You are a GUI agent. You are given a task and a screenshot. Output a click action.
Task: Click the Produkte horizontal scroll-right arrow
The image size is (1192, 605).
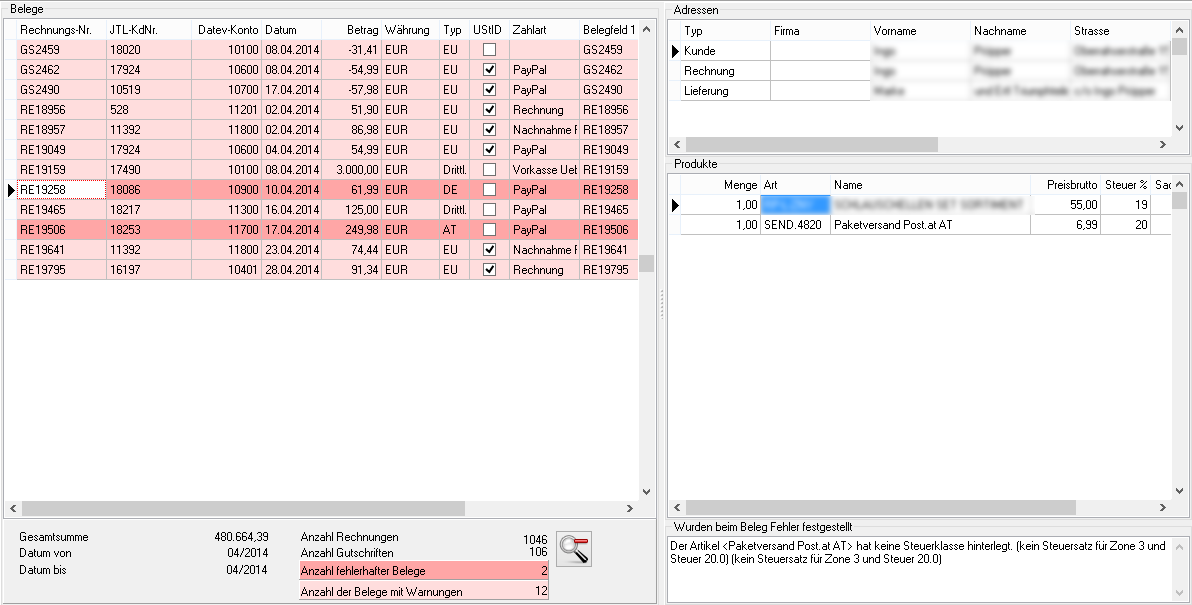click(1163, 508)
